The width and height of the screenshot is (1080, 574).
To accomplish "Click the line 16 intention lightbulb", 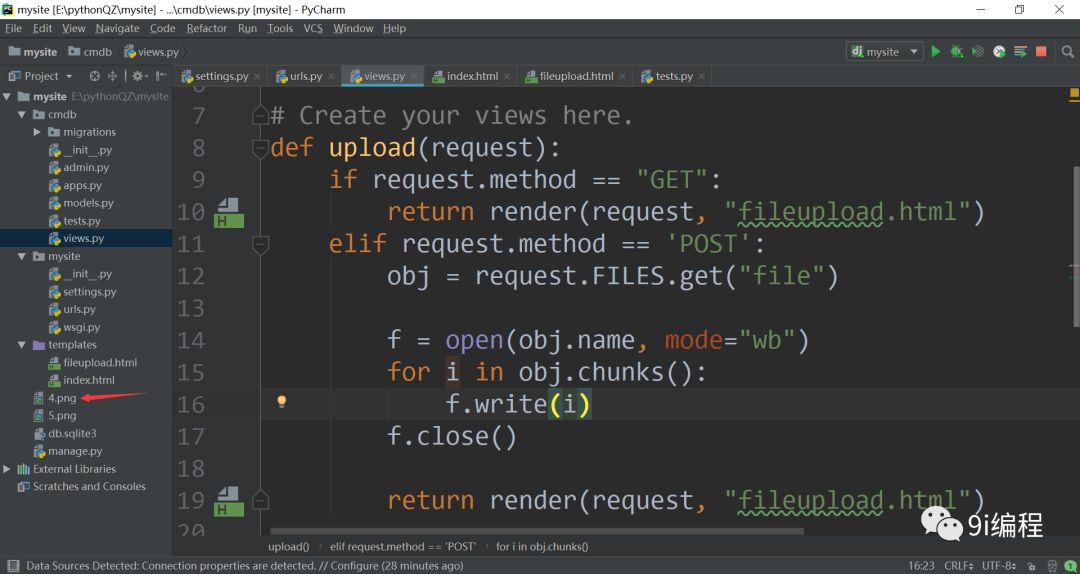I will click(281, 402).
